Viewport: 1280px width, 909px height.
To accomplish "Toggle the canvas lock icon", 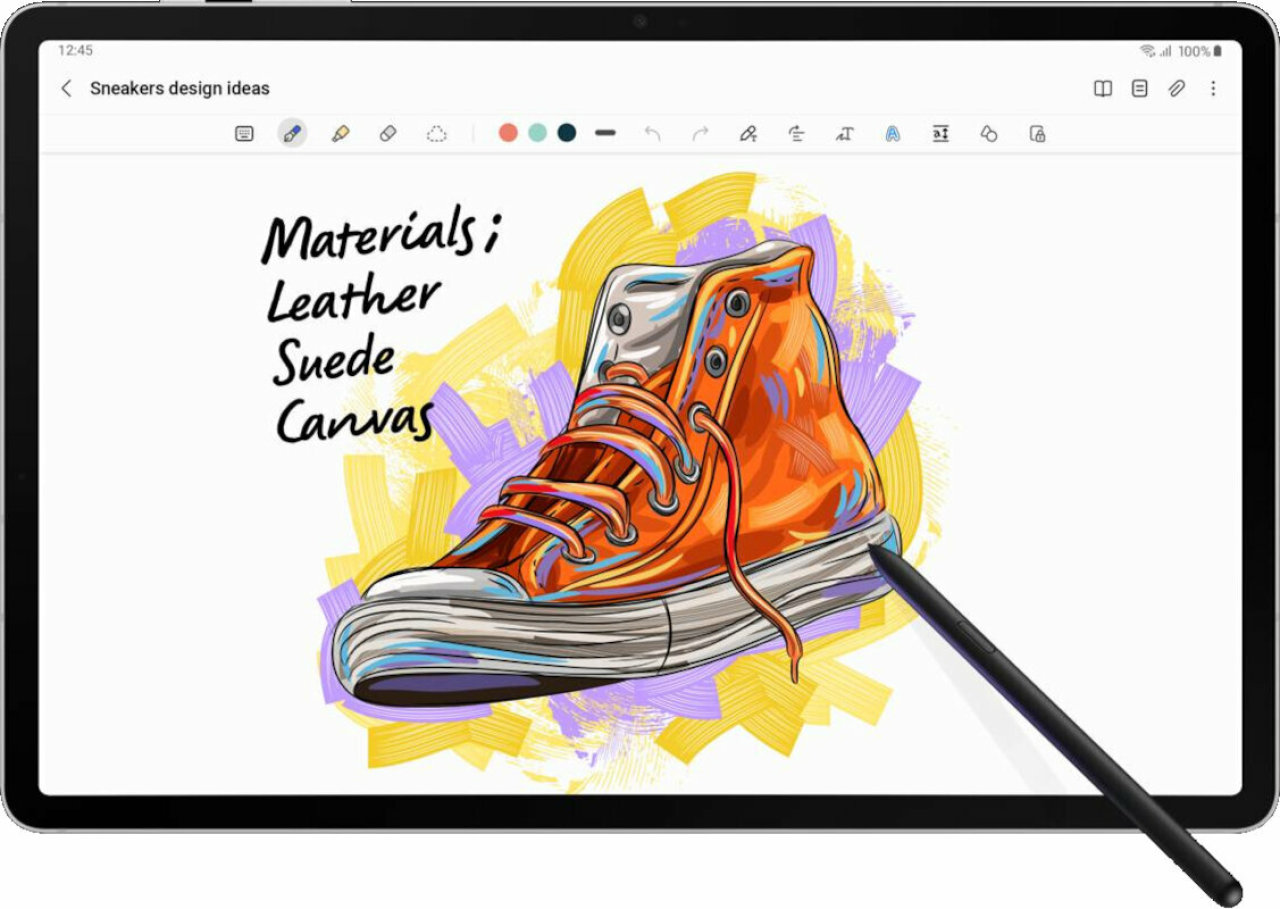I will pyautogui.click(x=1037, y=133).
